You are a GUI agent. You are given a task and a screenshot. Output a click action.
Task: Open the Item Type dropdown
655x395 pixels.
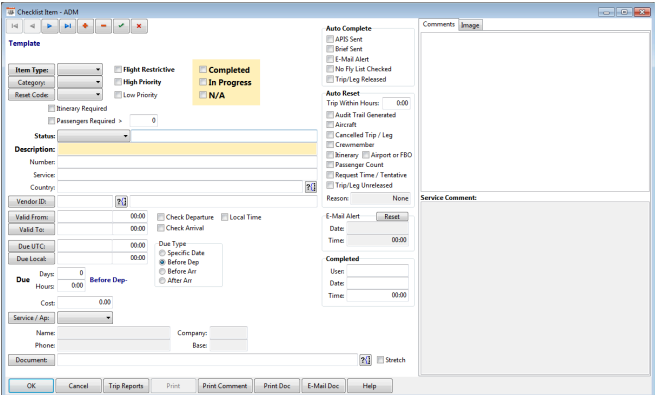pyautogui.click(x=80, y=69)
